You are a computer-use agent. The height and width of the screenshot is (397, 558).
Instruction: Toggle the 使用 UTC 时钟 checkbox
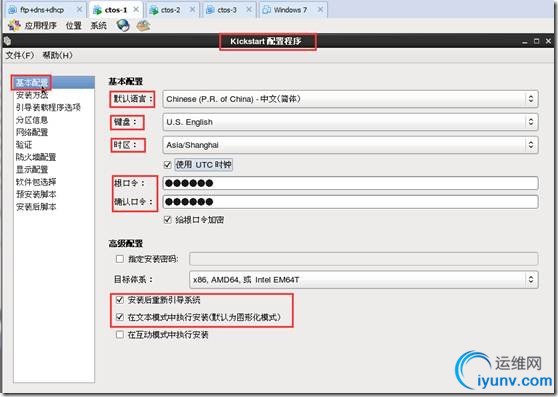pyautogui.click(x=167, y=165)
